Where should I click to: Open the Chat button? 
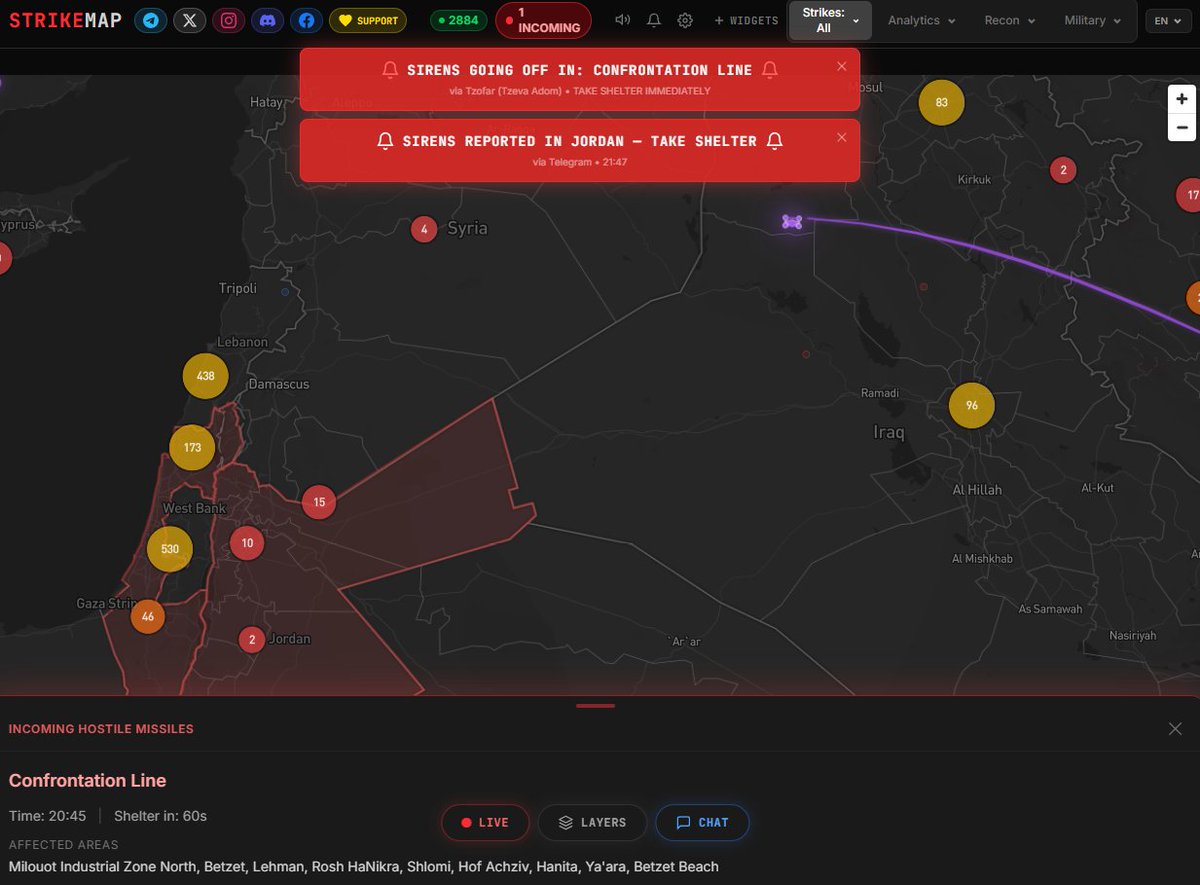702,823
